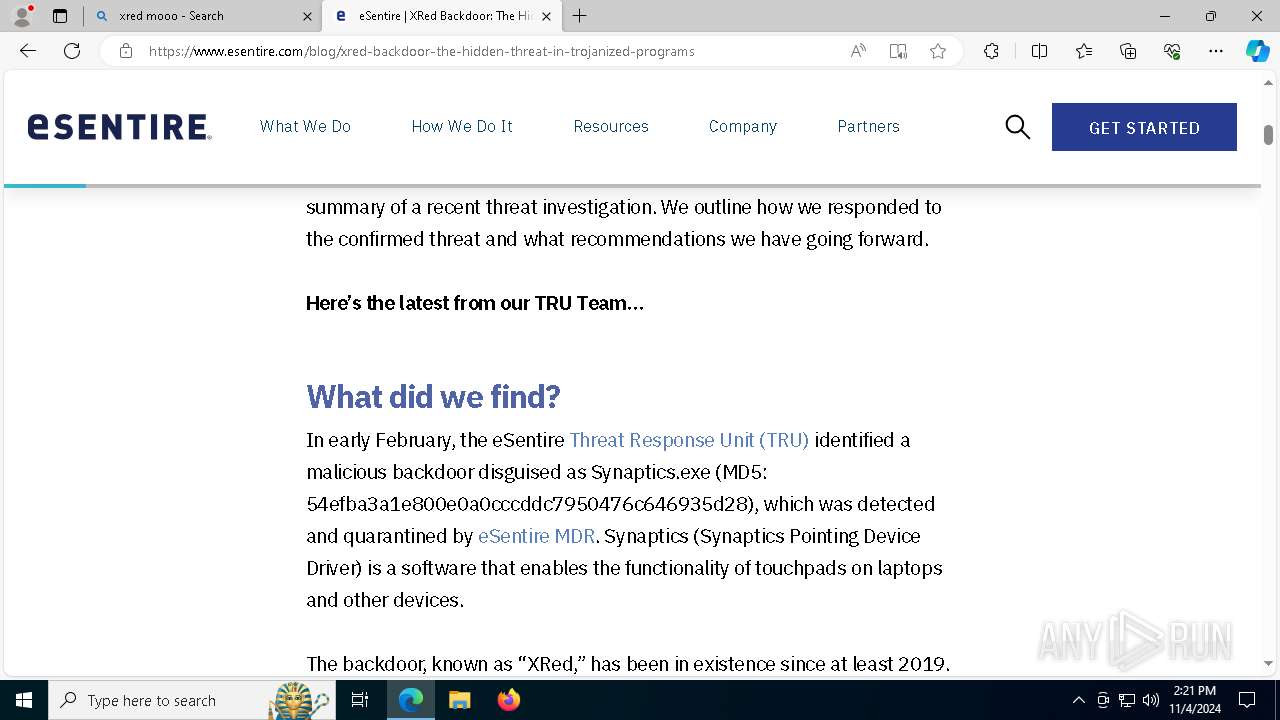1280x720 pixels.
Task: Open a new browser tab
Action: (580, 16)
